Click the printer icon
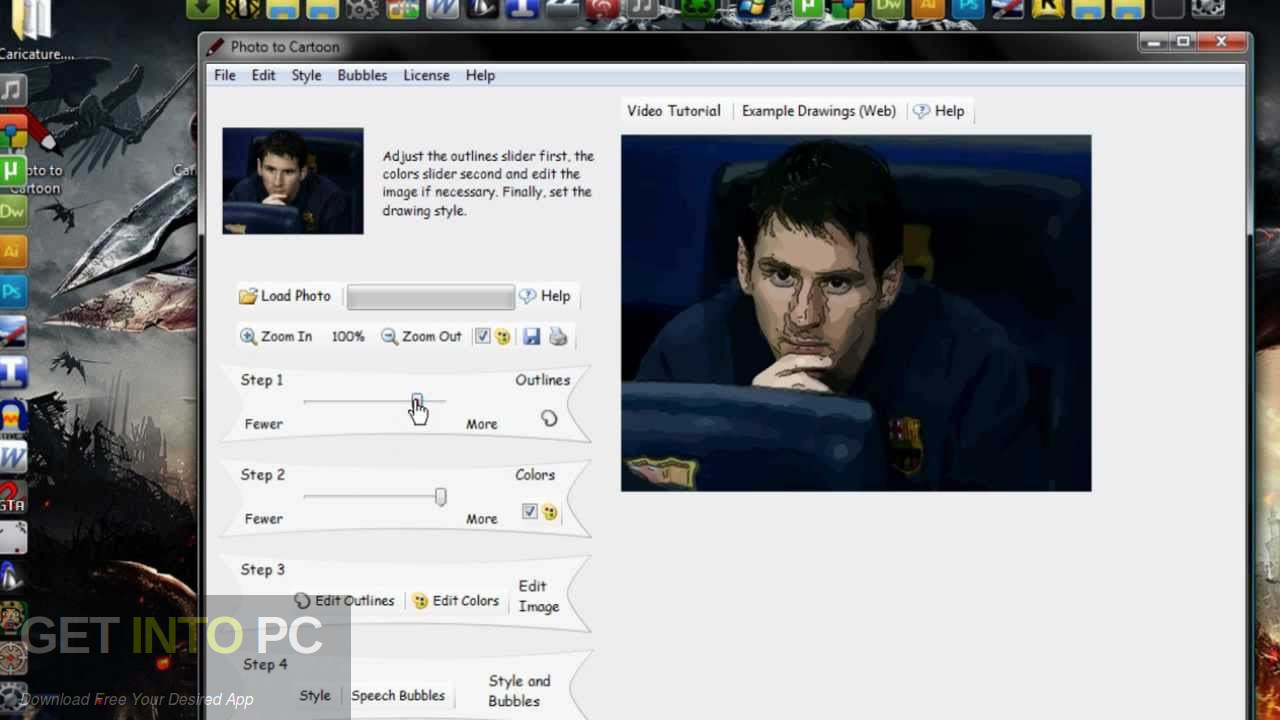This screenshot has height=720, width=1280. coord(558,337)
